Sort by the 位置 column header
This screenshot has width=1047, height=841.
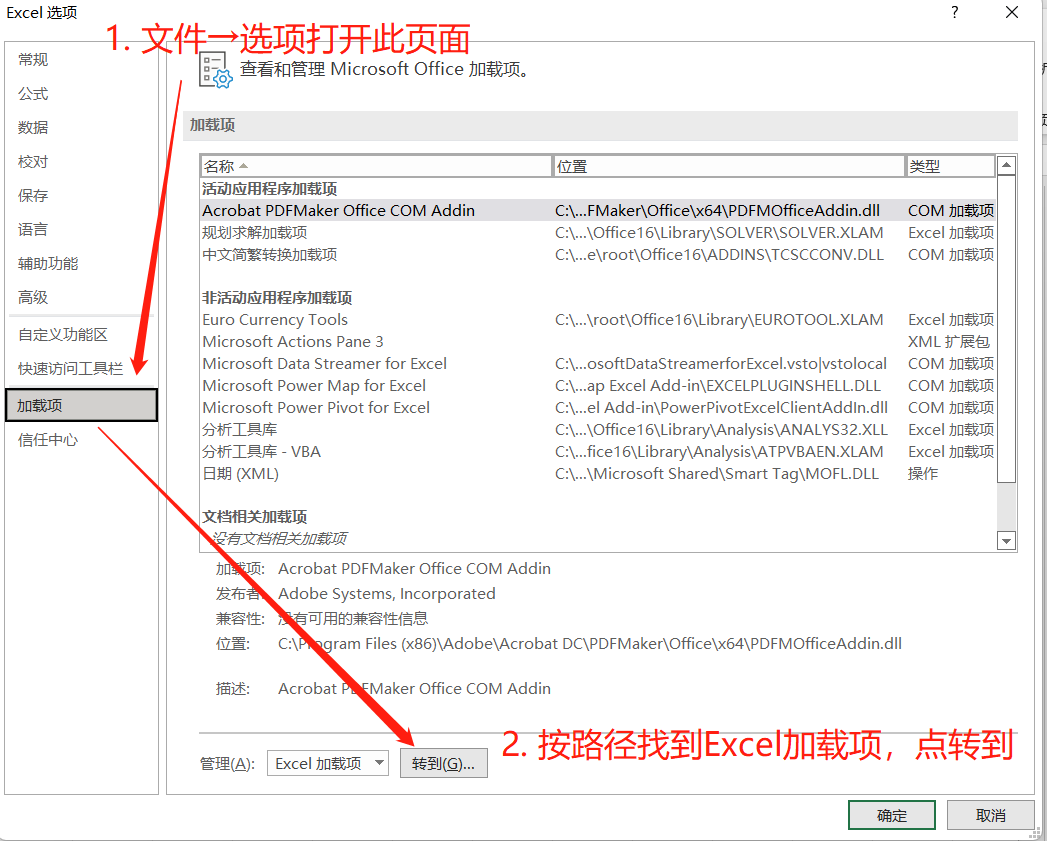coord(728,166)
